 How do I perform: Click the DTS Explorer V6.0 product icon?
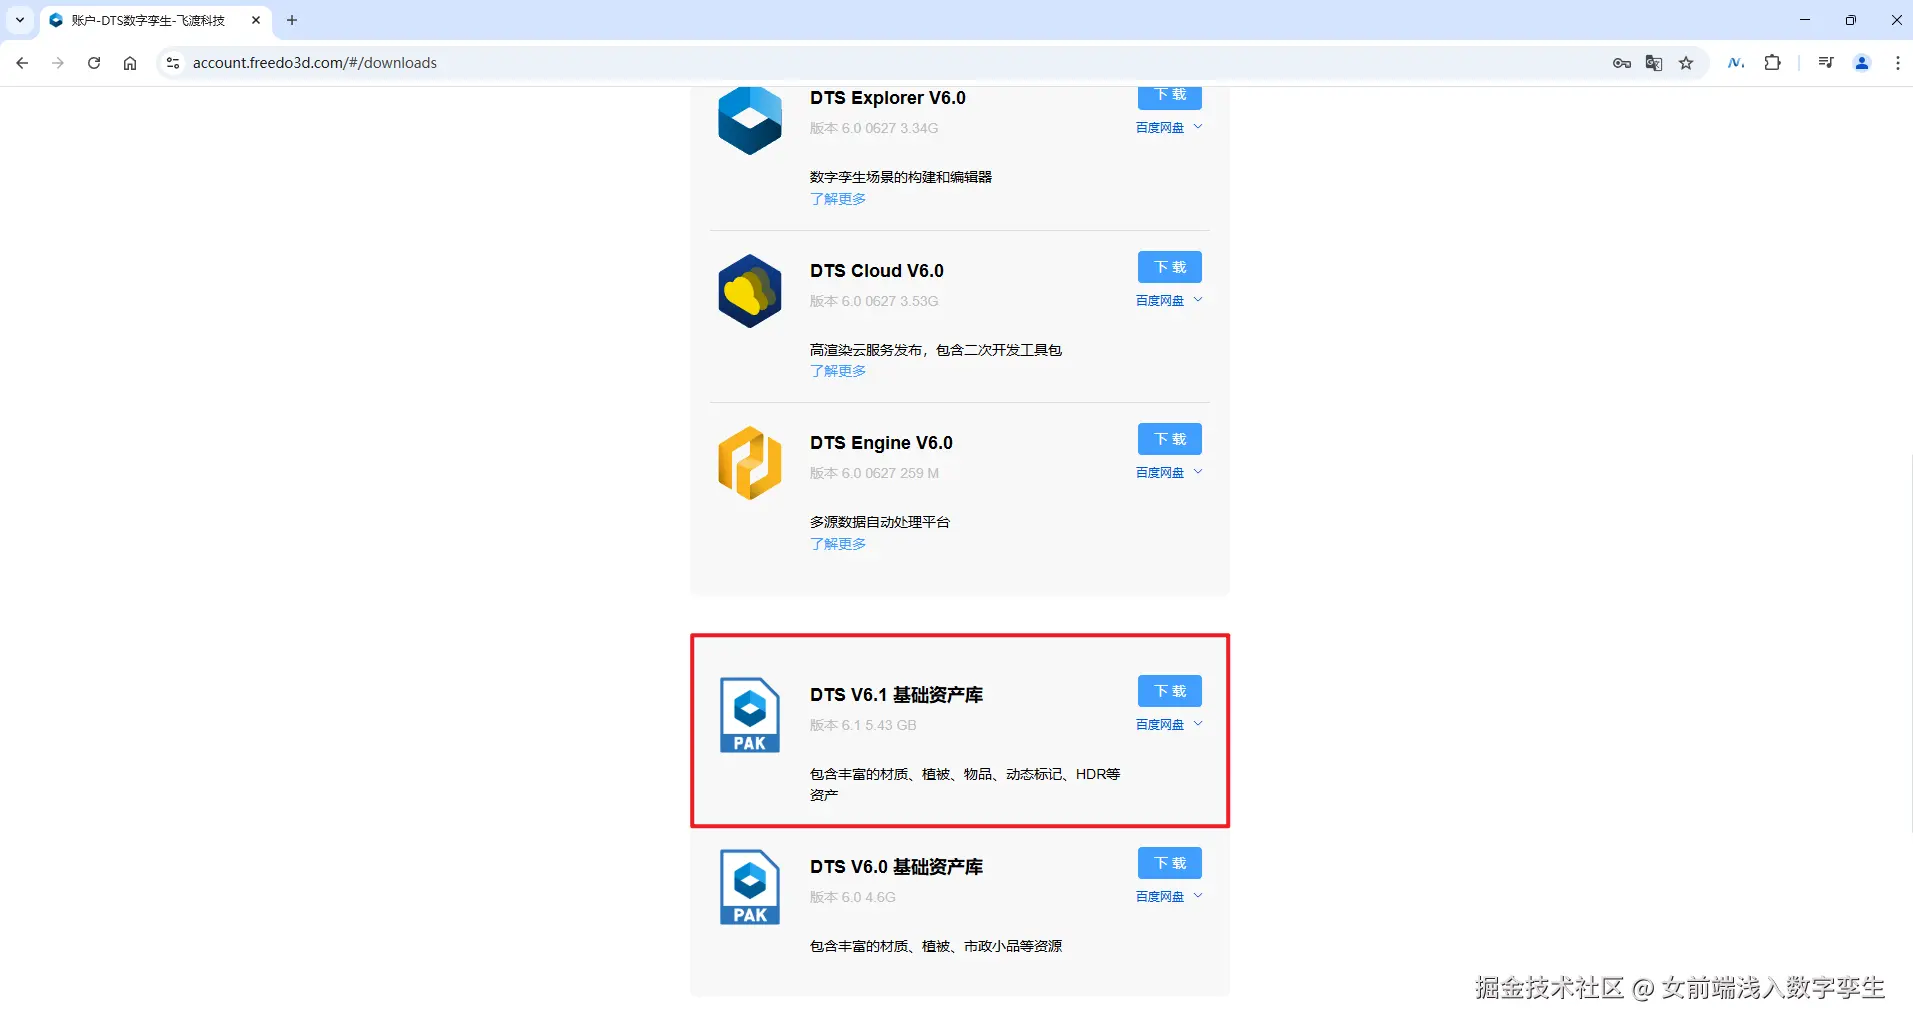pyautogui.click(x=750, y=120)
